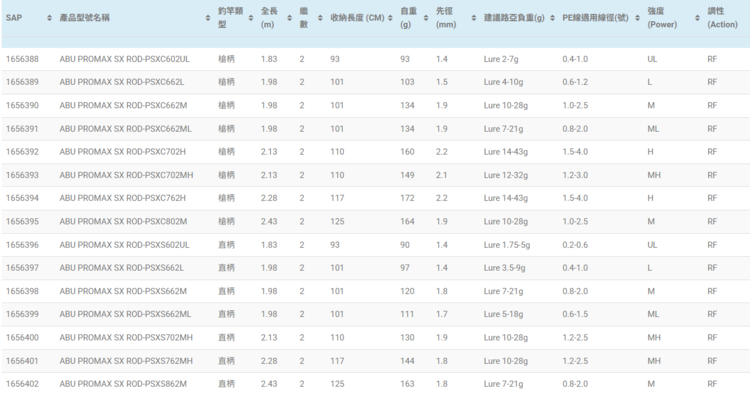
Task: Sort by PE線適用線徑 column arrows
Action: pyautogui.click(x=637, y=18)
